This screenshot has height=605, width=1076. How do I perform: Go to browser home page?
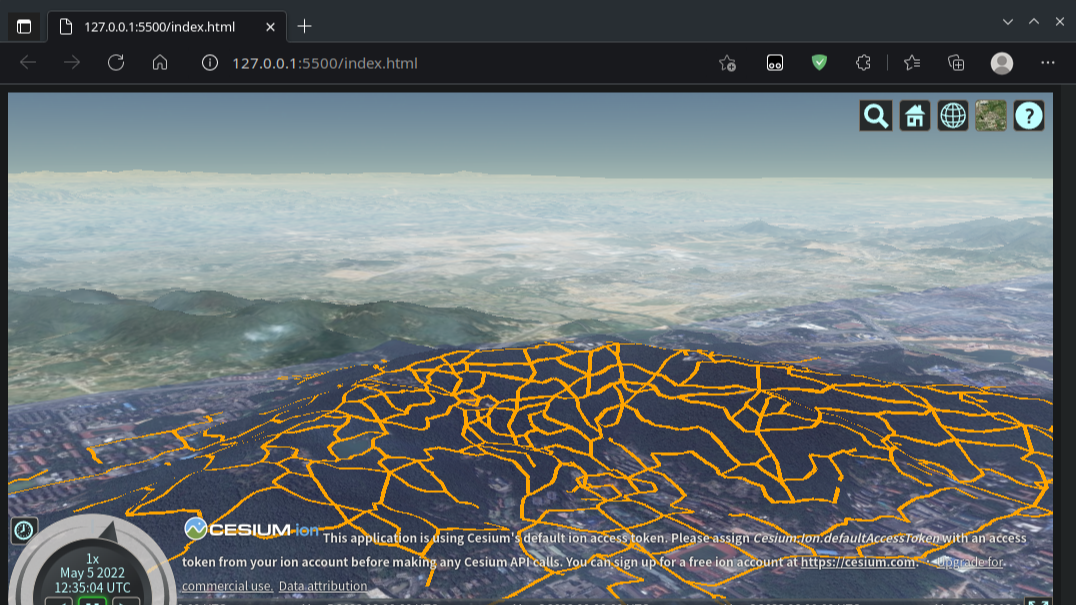pos(160,63)
